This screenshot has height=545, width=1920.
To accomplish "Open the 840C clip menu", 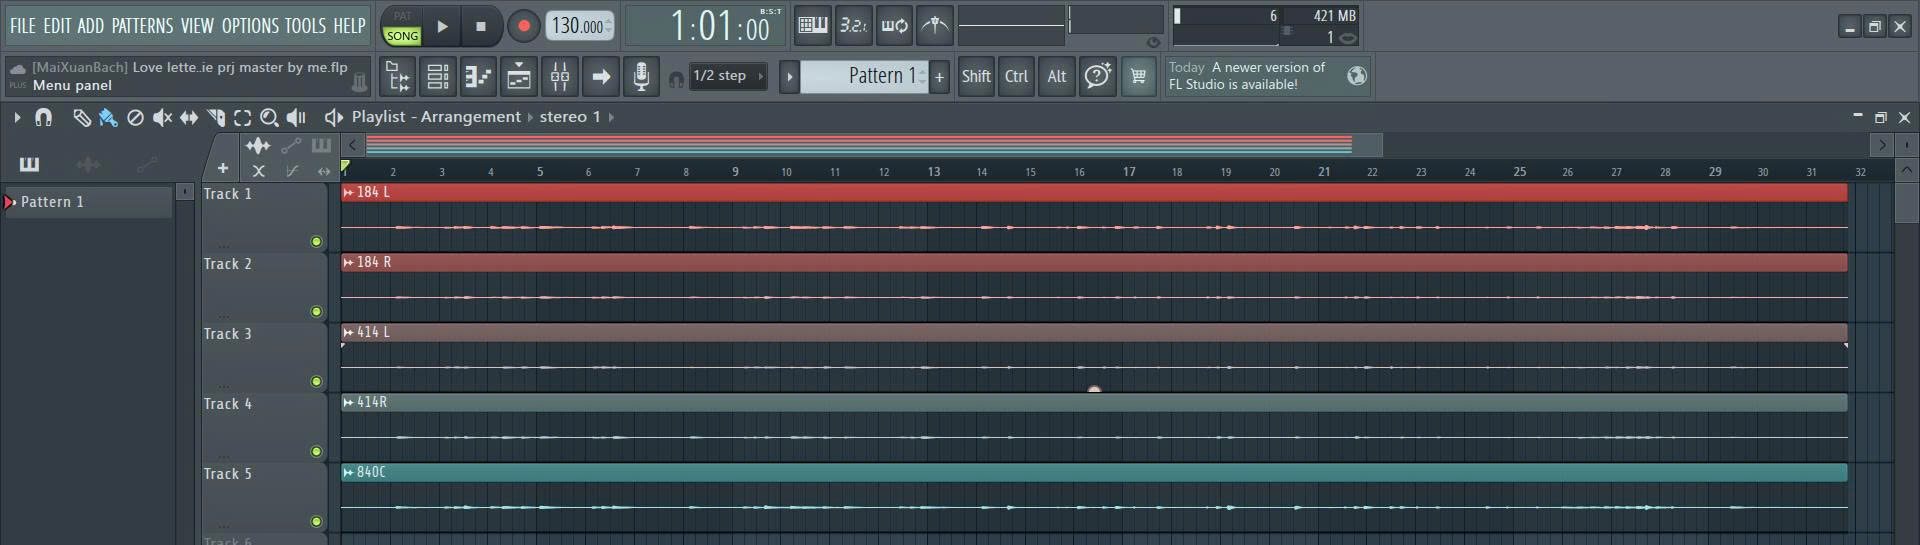I will pos(348,472).
